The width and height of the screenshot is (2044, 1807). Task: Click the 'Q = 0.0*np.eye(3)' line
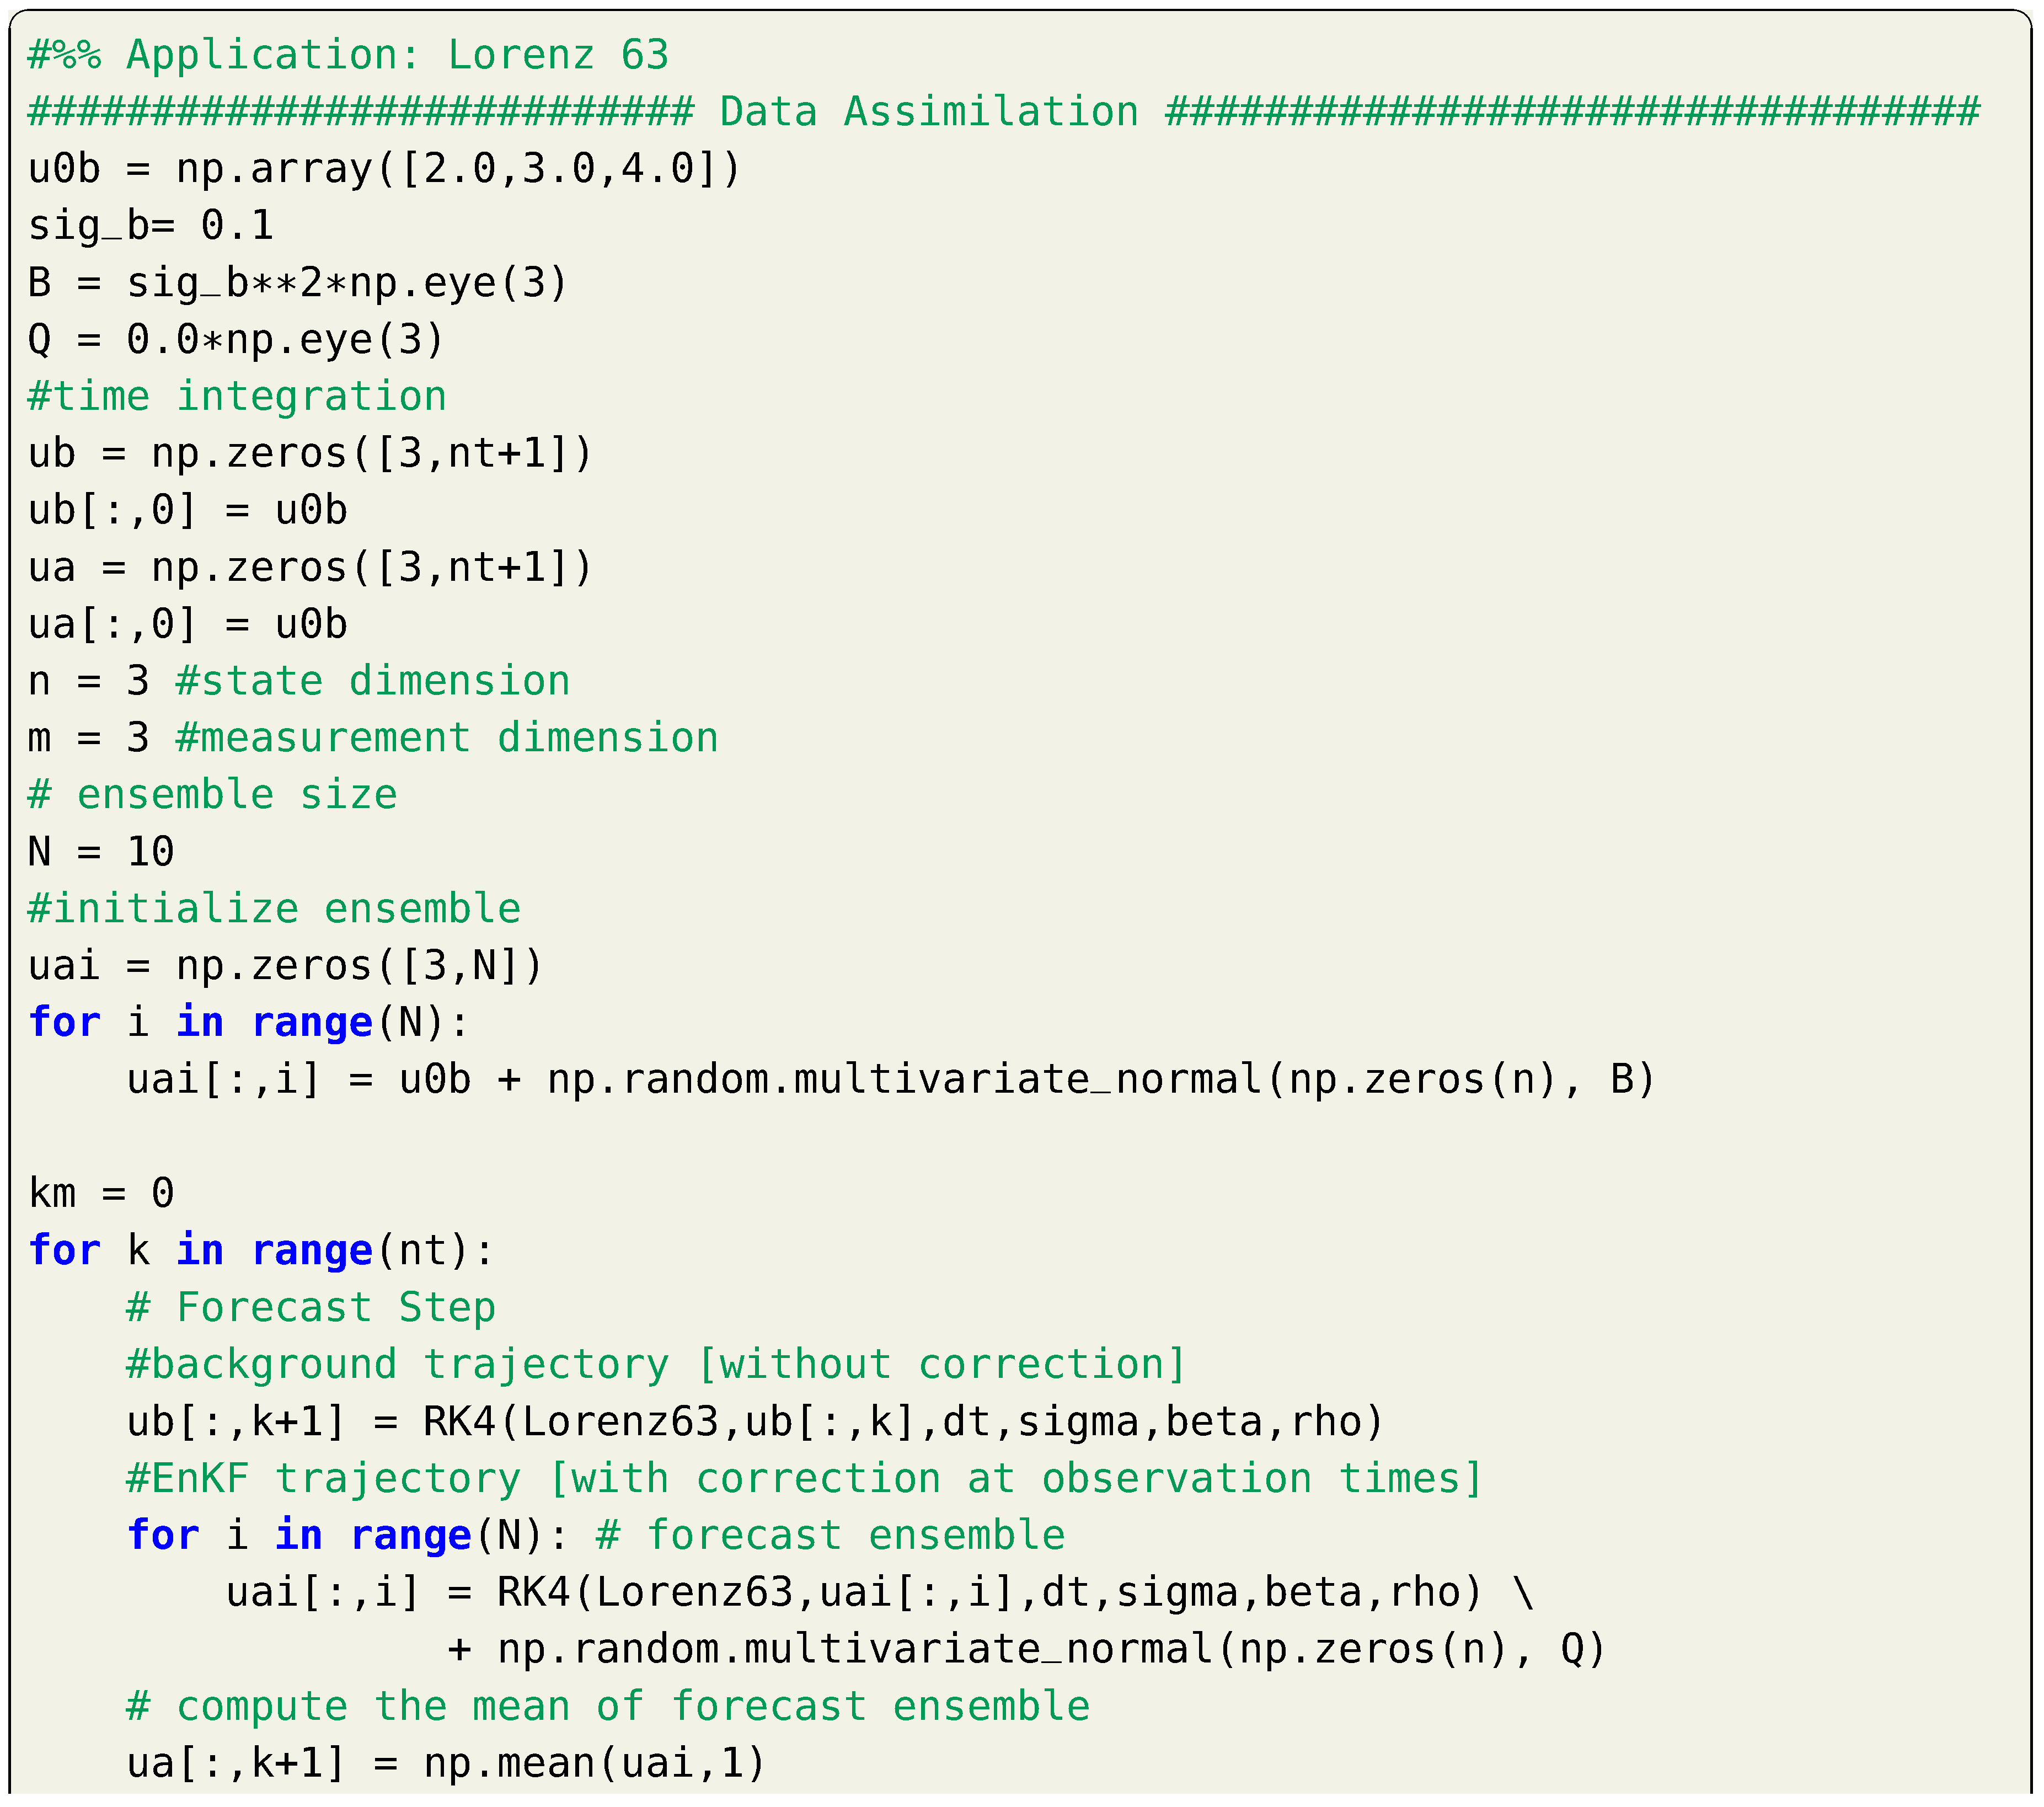(235, 339)
